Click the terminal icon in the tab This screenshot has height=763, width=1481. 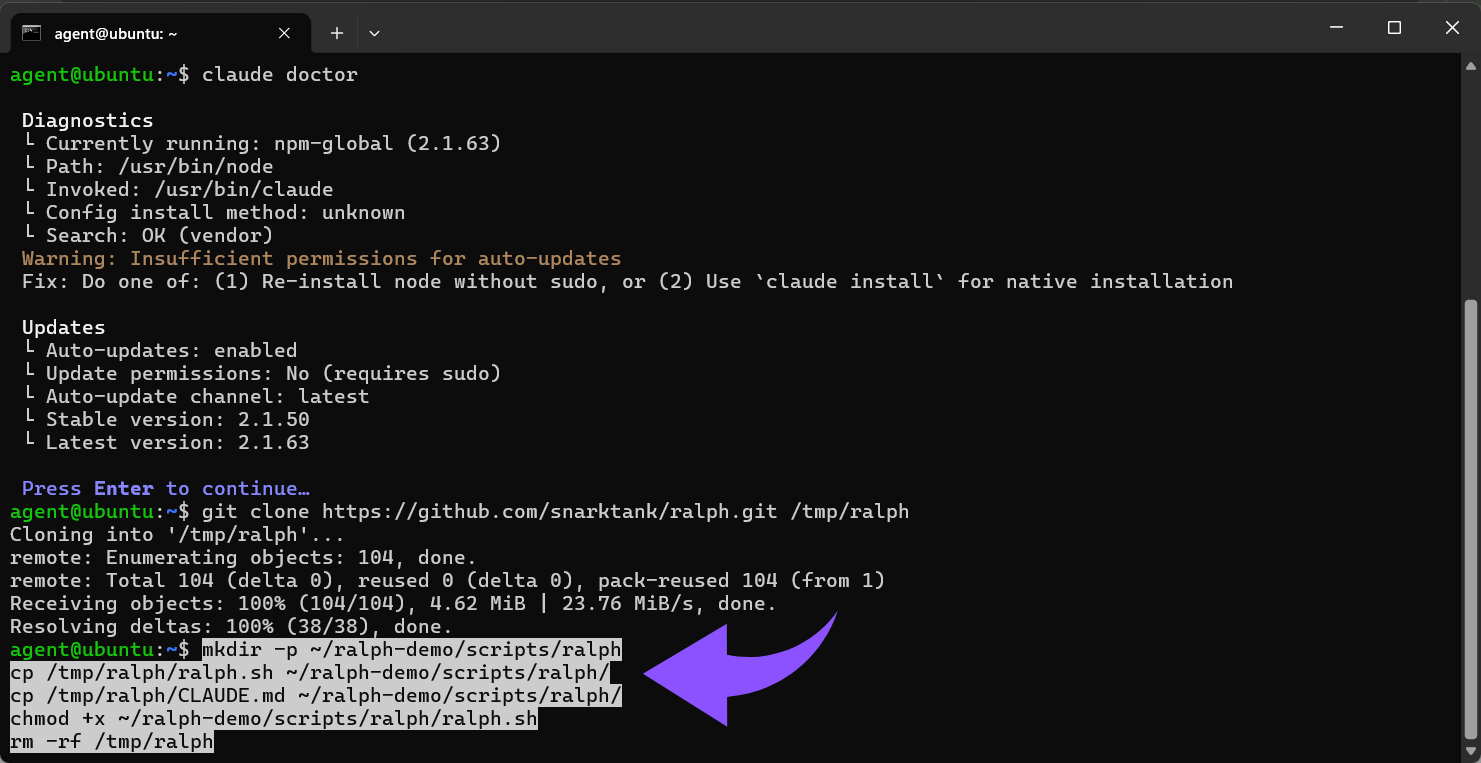[x=32, y=33]
